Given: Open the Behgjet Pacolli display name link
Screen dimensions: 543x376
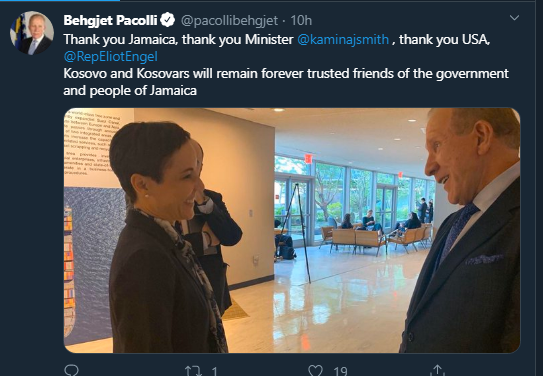Looking at the screenshot, I should click(110, 20).
